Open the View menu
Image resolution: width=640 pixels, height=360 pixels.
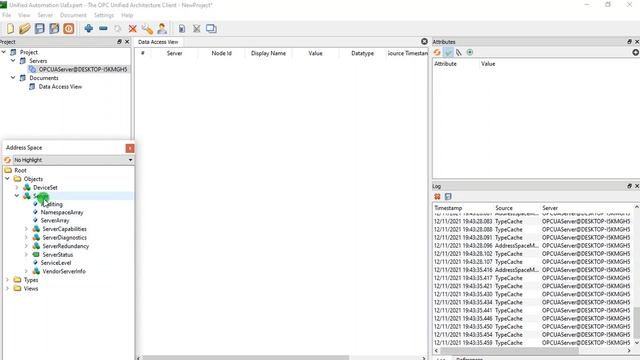24,15
